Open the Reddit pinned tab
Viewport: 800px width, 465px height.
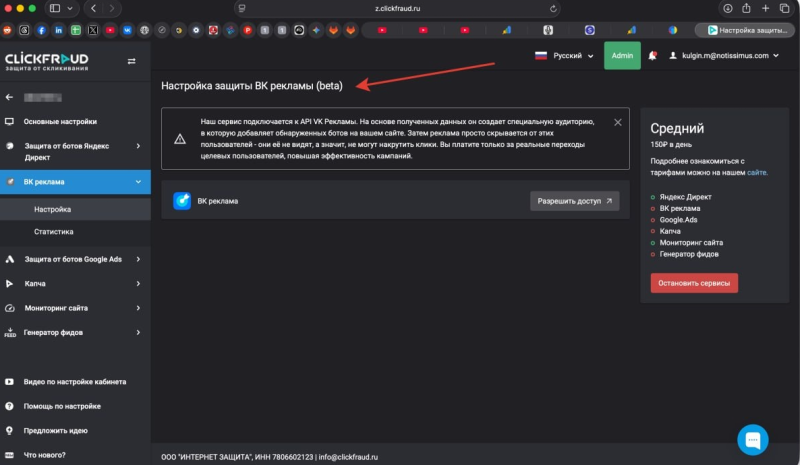pyautogui.click(x=7, y=30)
